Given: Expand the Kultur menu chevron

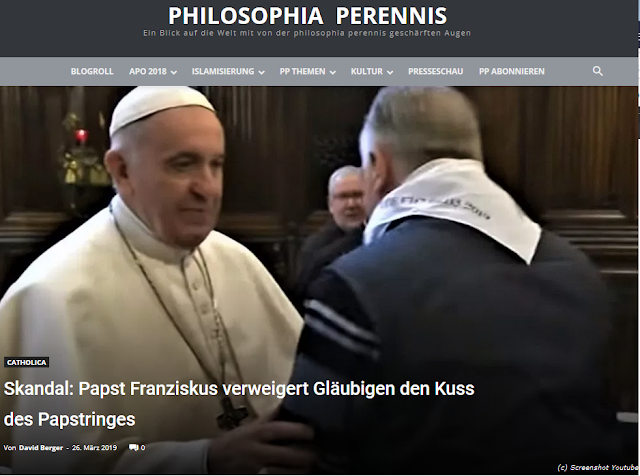Looking at the screenshot, I should coord(390,72).
